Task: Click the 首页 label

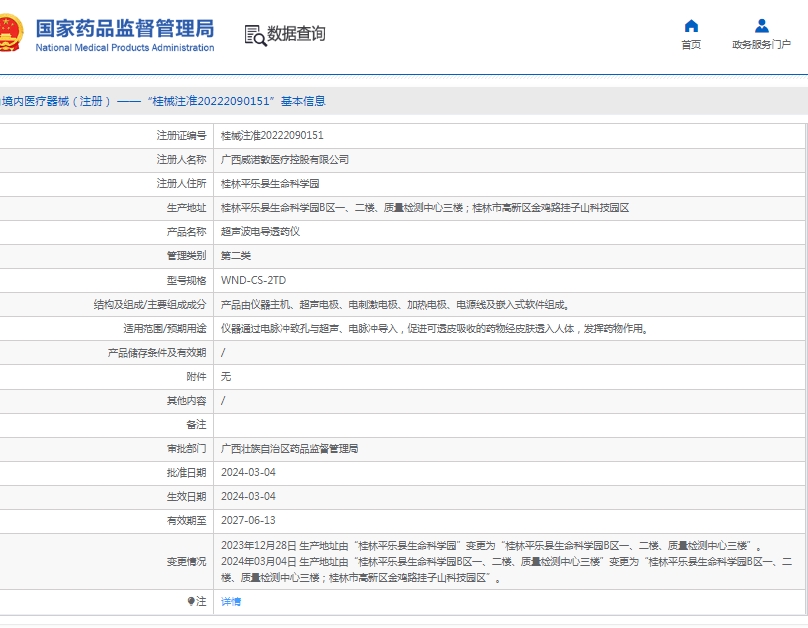Action: coord(691,45)
